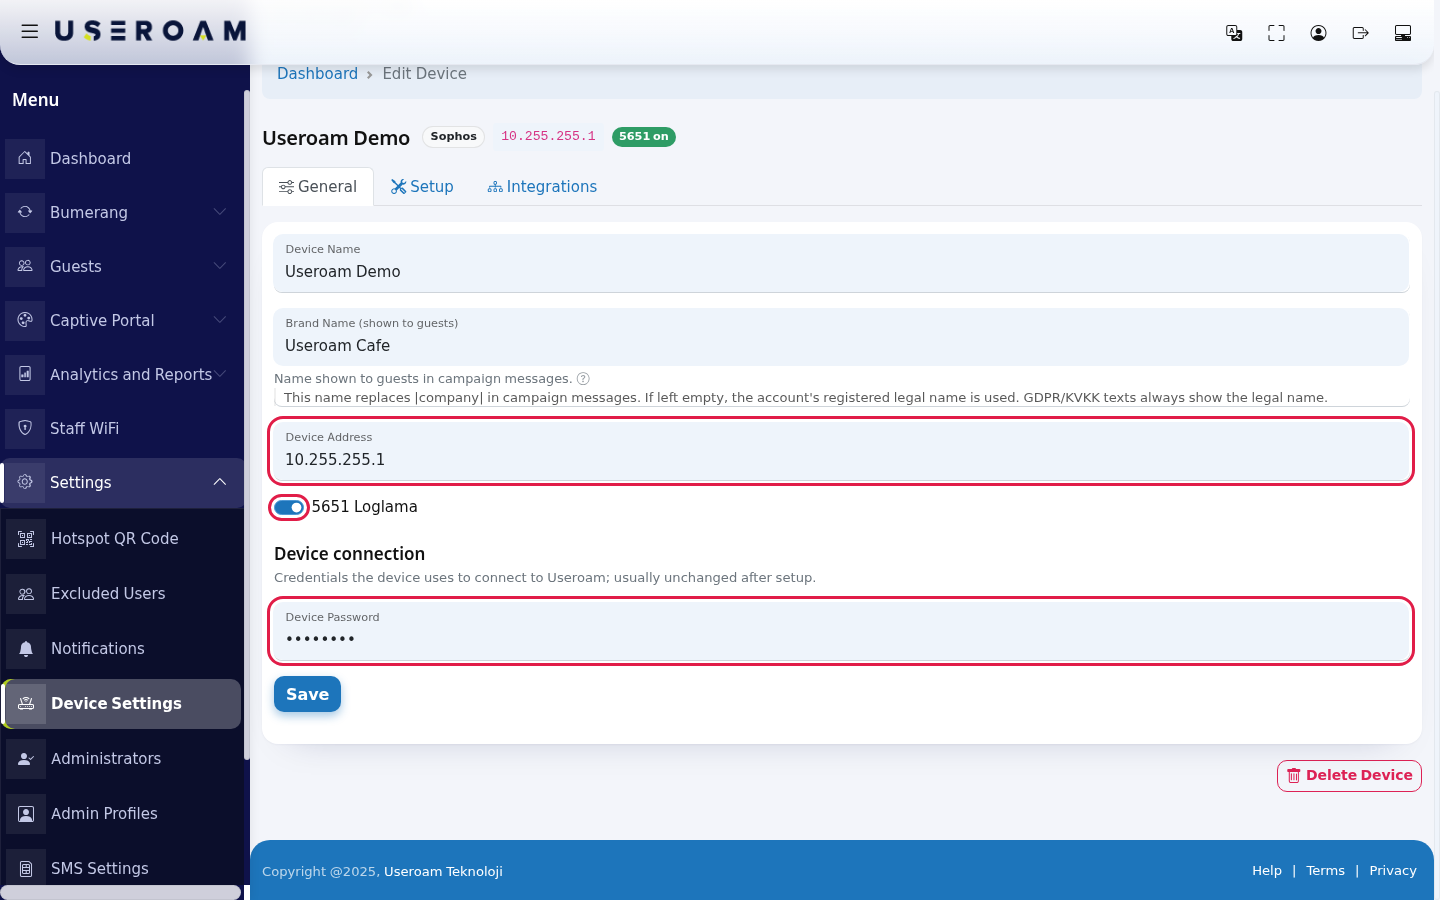Click the Guests people icon
This screenshot has width=1440, height=900.
coord(25,266)
